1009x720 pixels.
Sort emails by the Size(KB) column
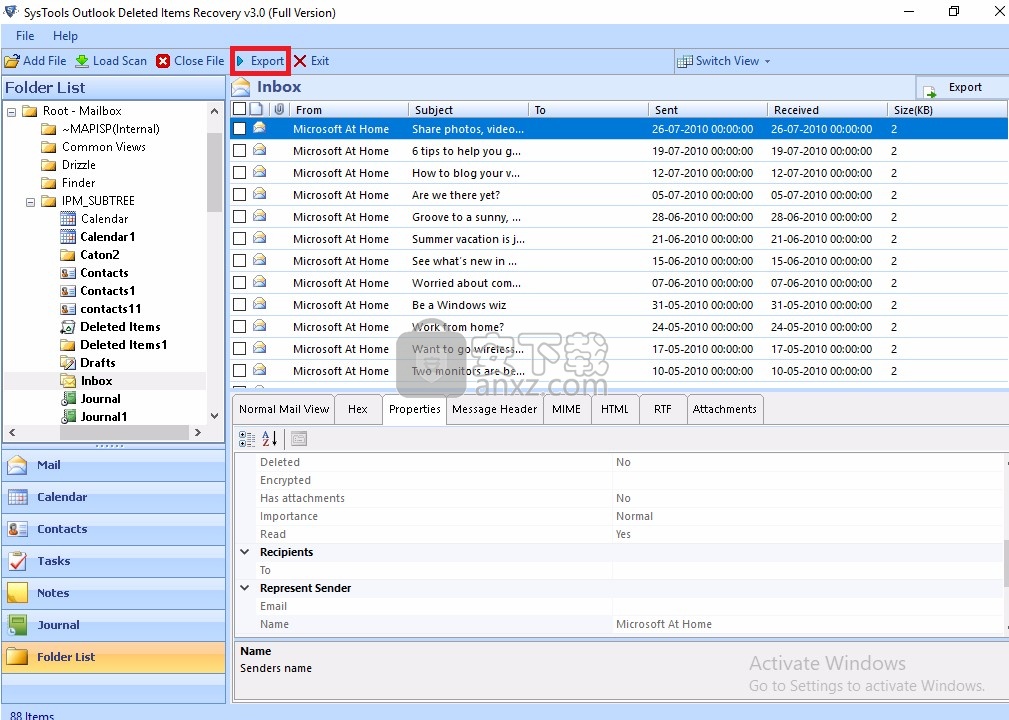pyautogui.click(x=947, y=110)
